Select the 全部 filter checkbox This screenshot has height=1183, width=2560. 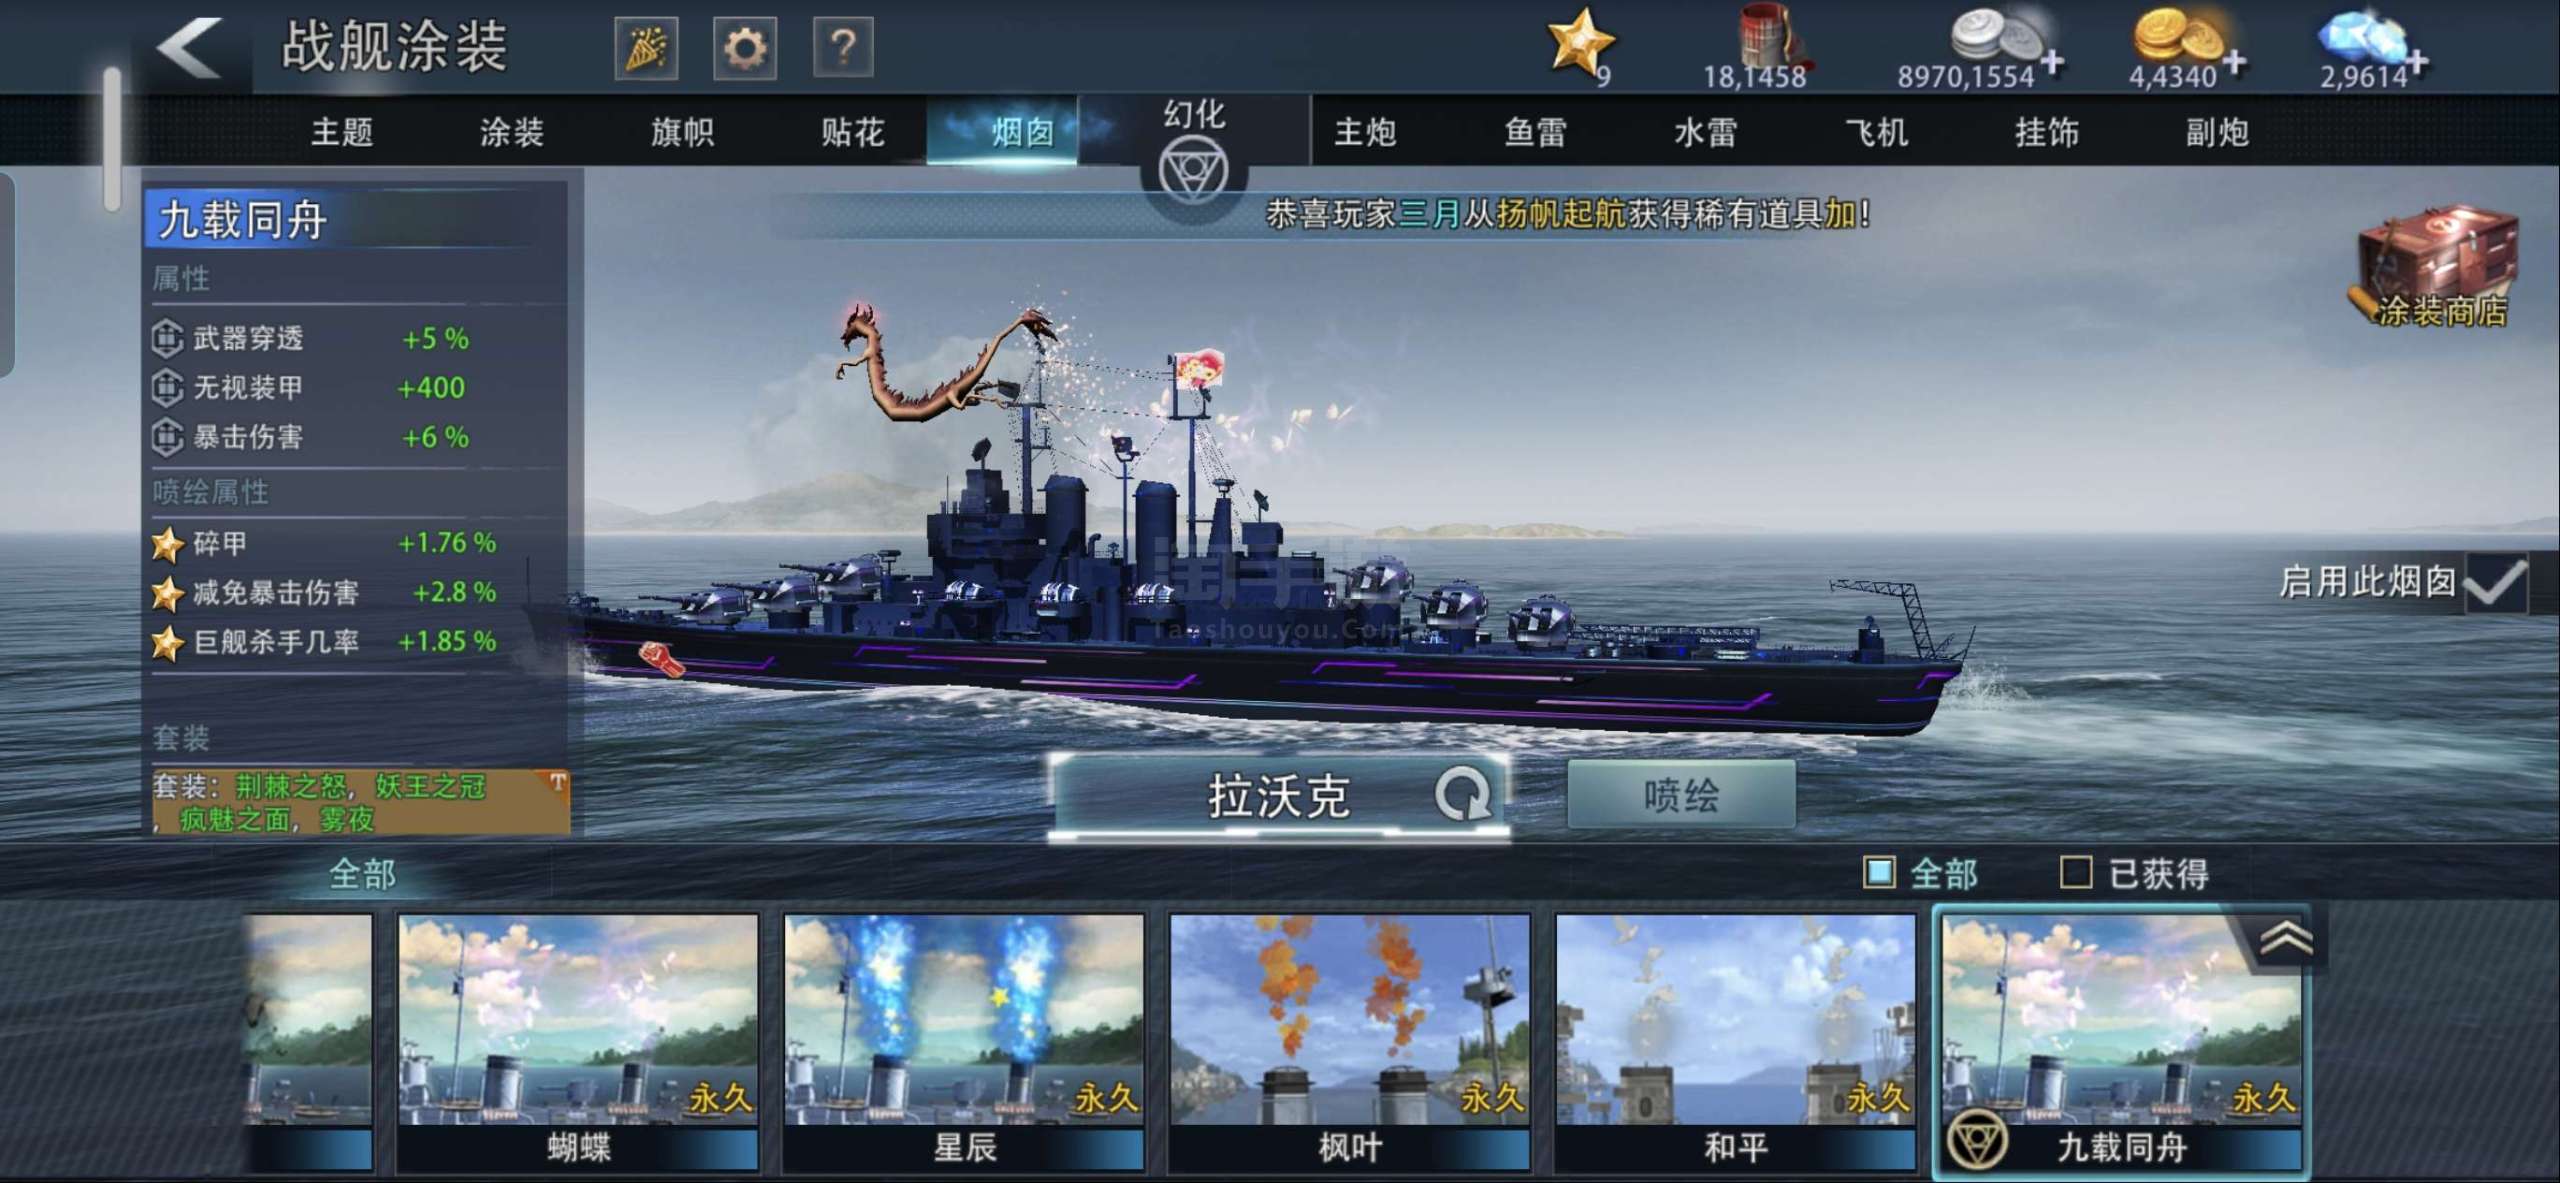[1879, 872]
